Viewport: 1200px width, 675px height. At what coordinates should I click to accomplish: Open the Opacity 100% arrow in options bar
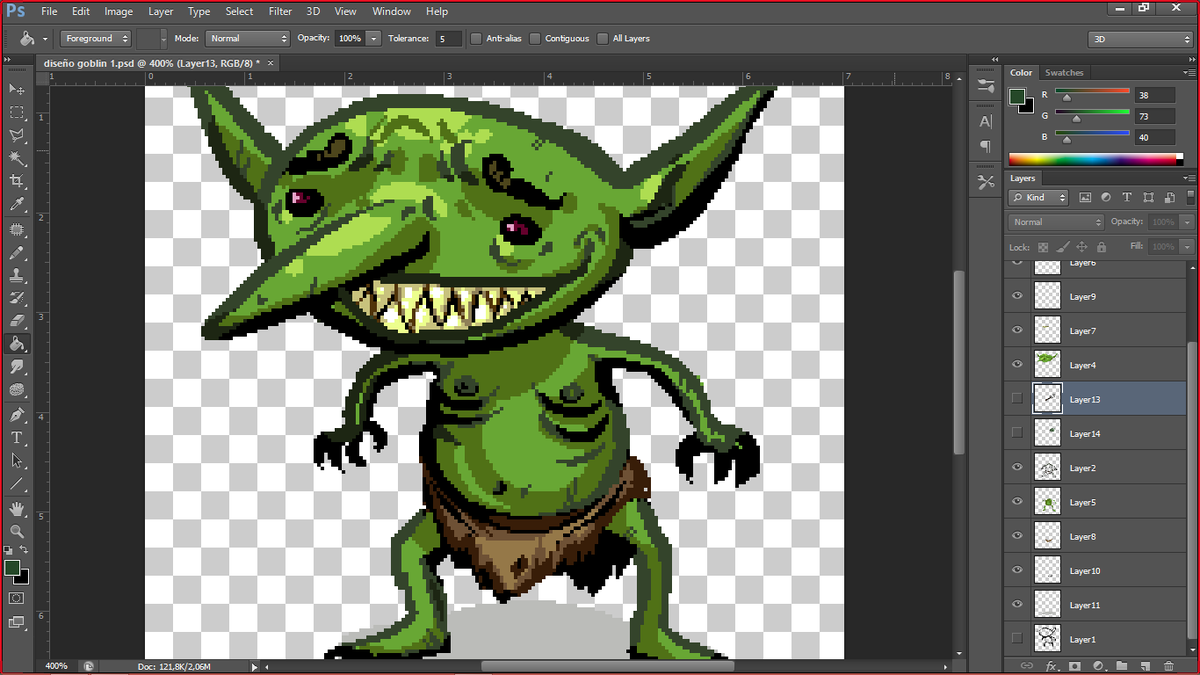374,38
